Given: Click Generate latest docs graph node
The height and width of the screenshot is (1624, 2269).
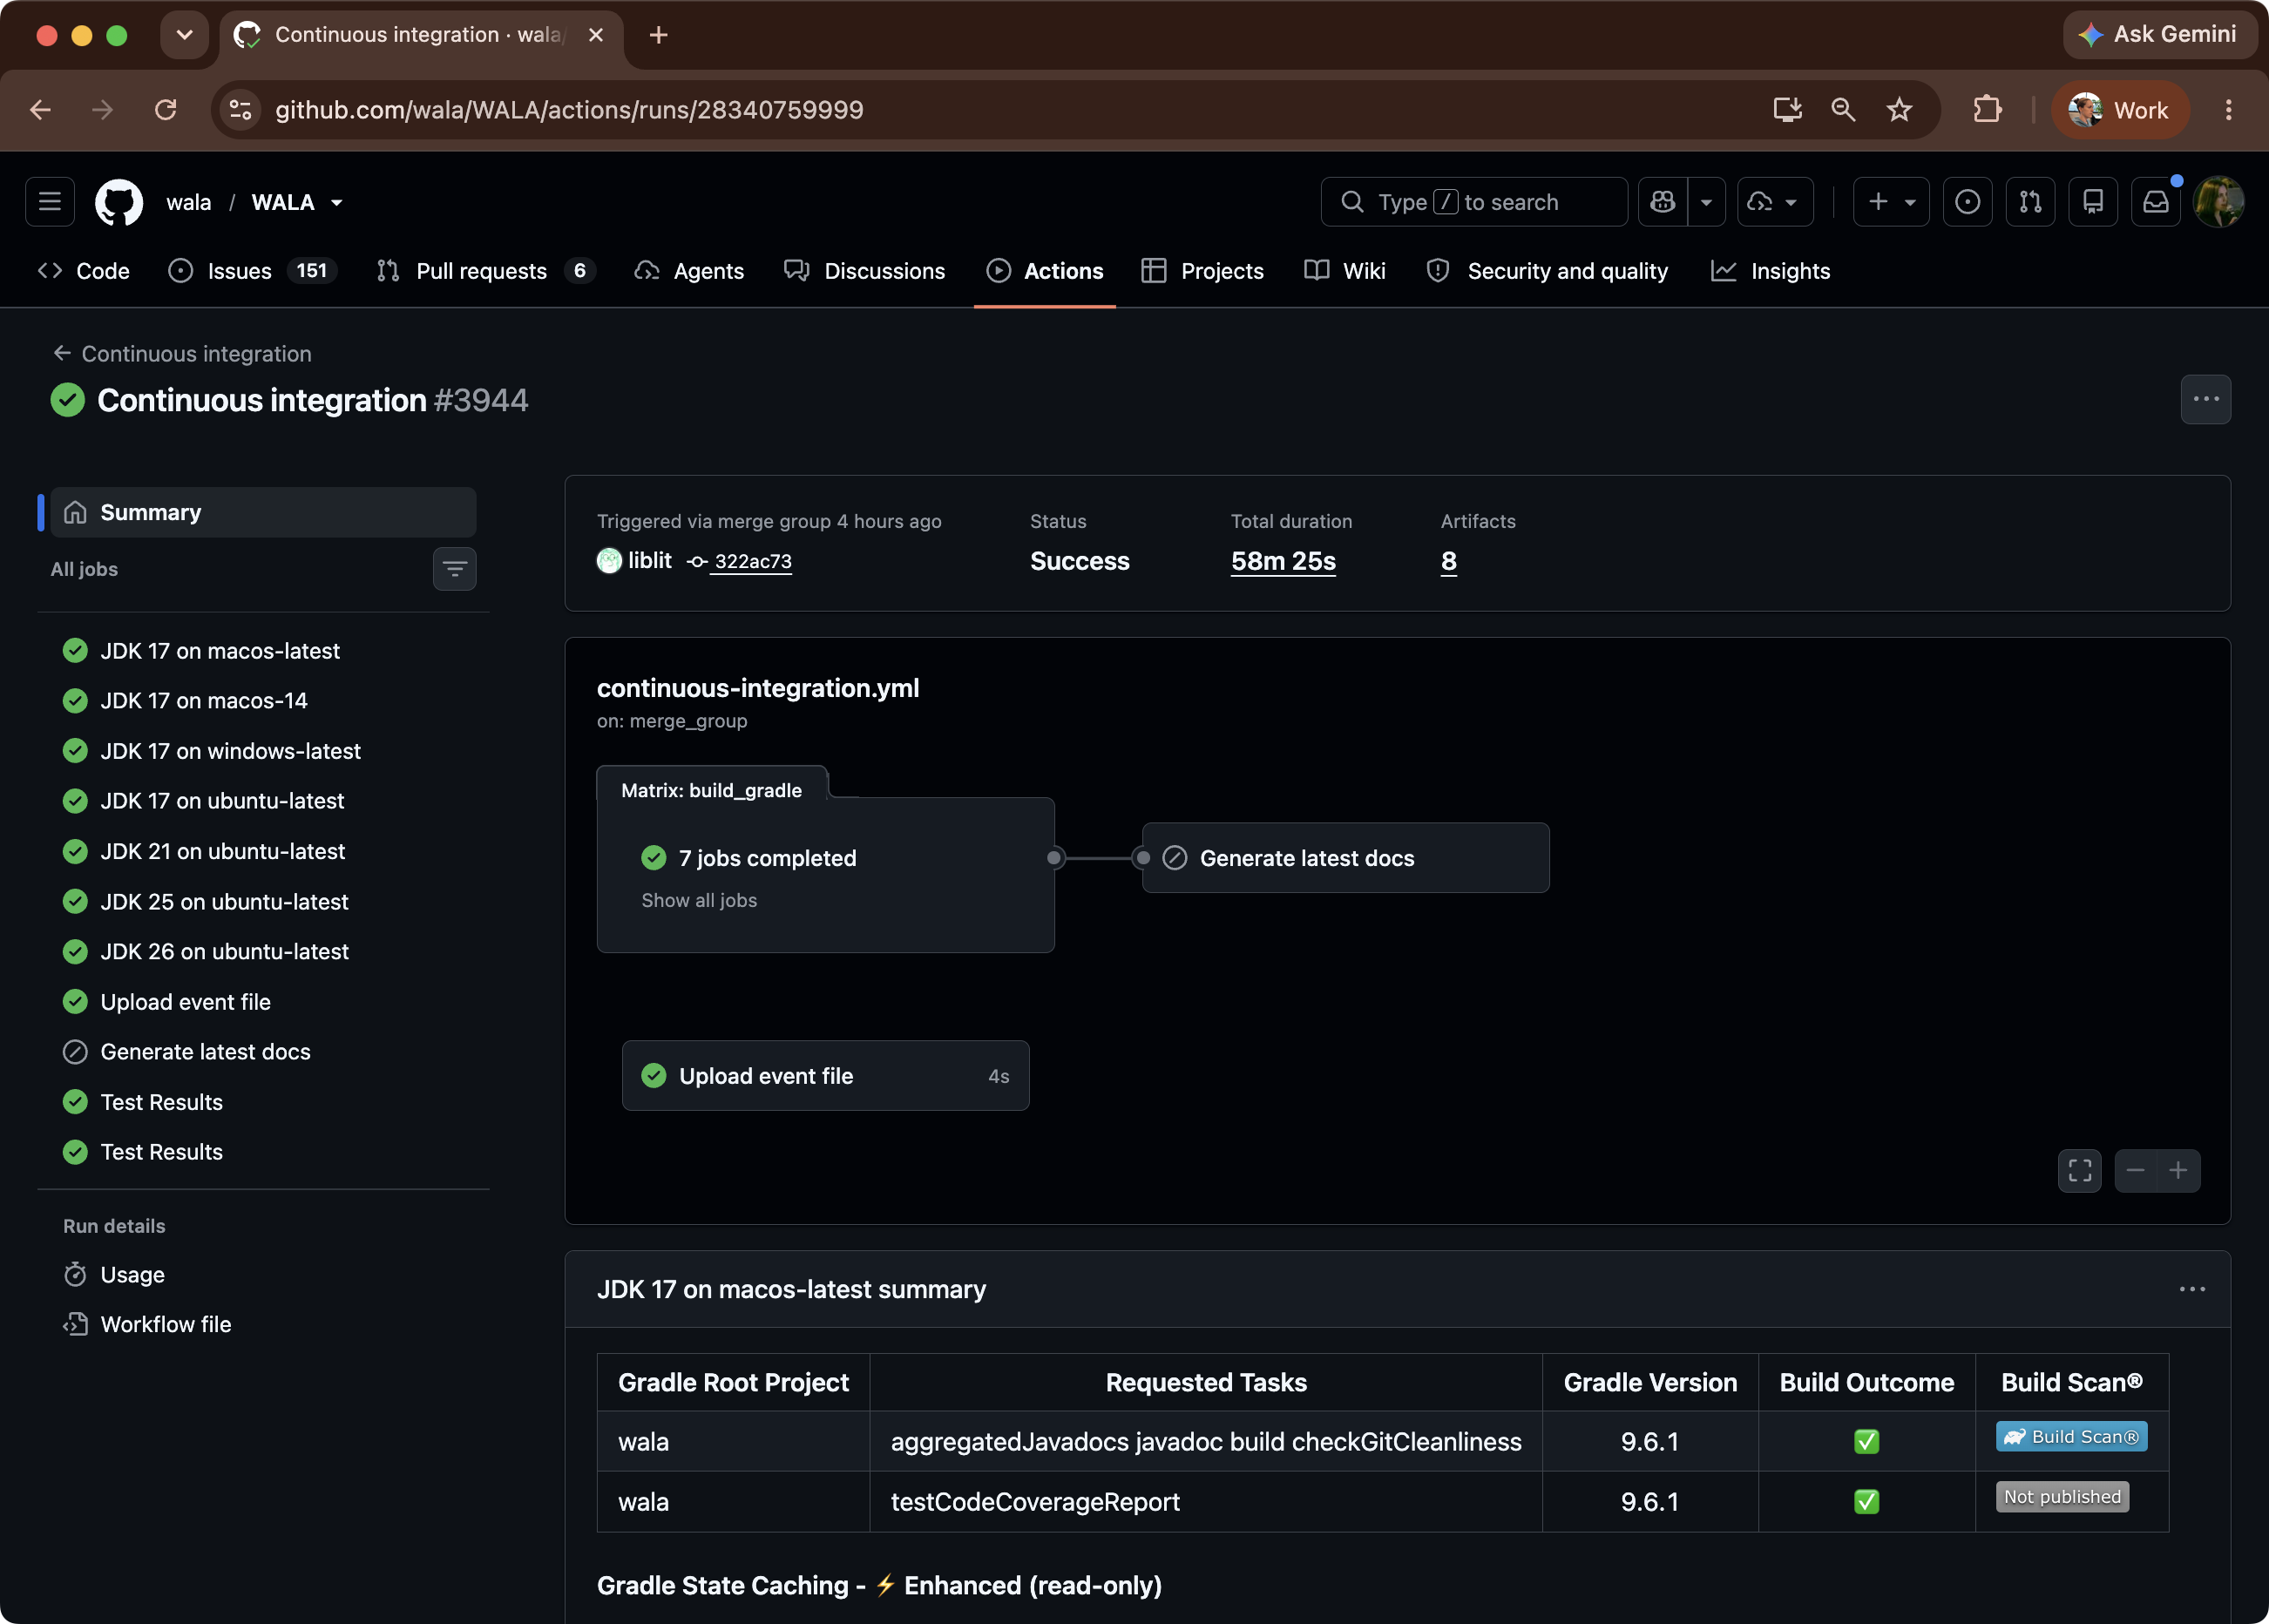Looking at the screenshot, I should coord(1345,858).
